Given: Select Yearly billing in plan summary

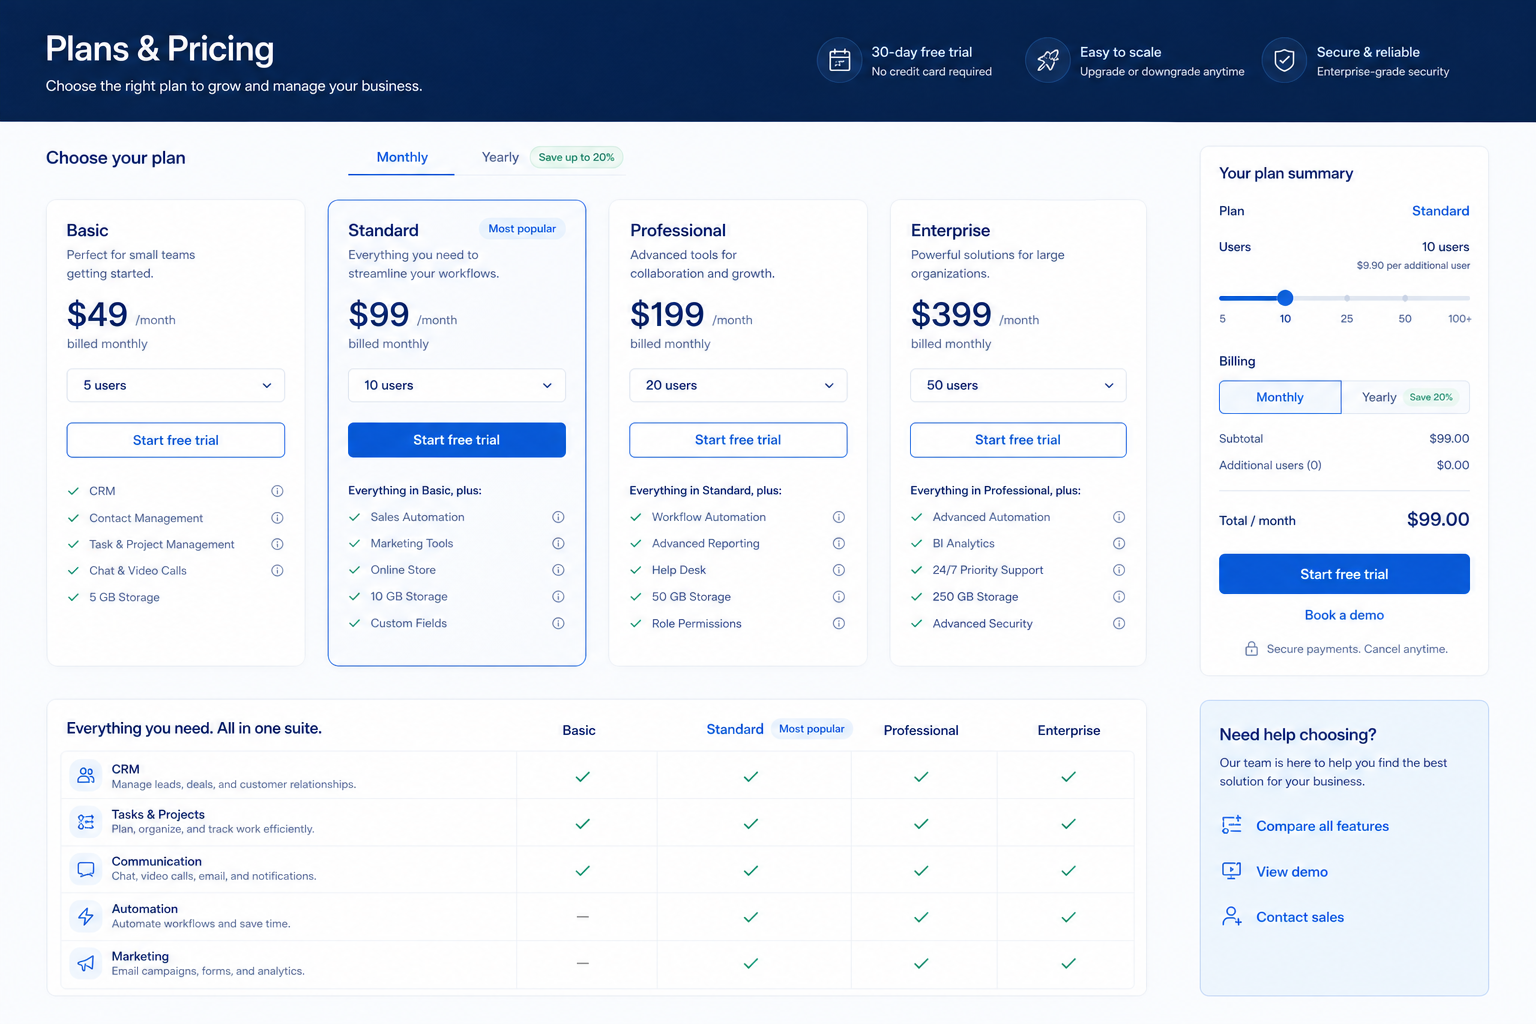Looking at the screenshot, I should pyautogui.click(x=1405, y=397).
